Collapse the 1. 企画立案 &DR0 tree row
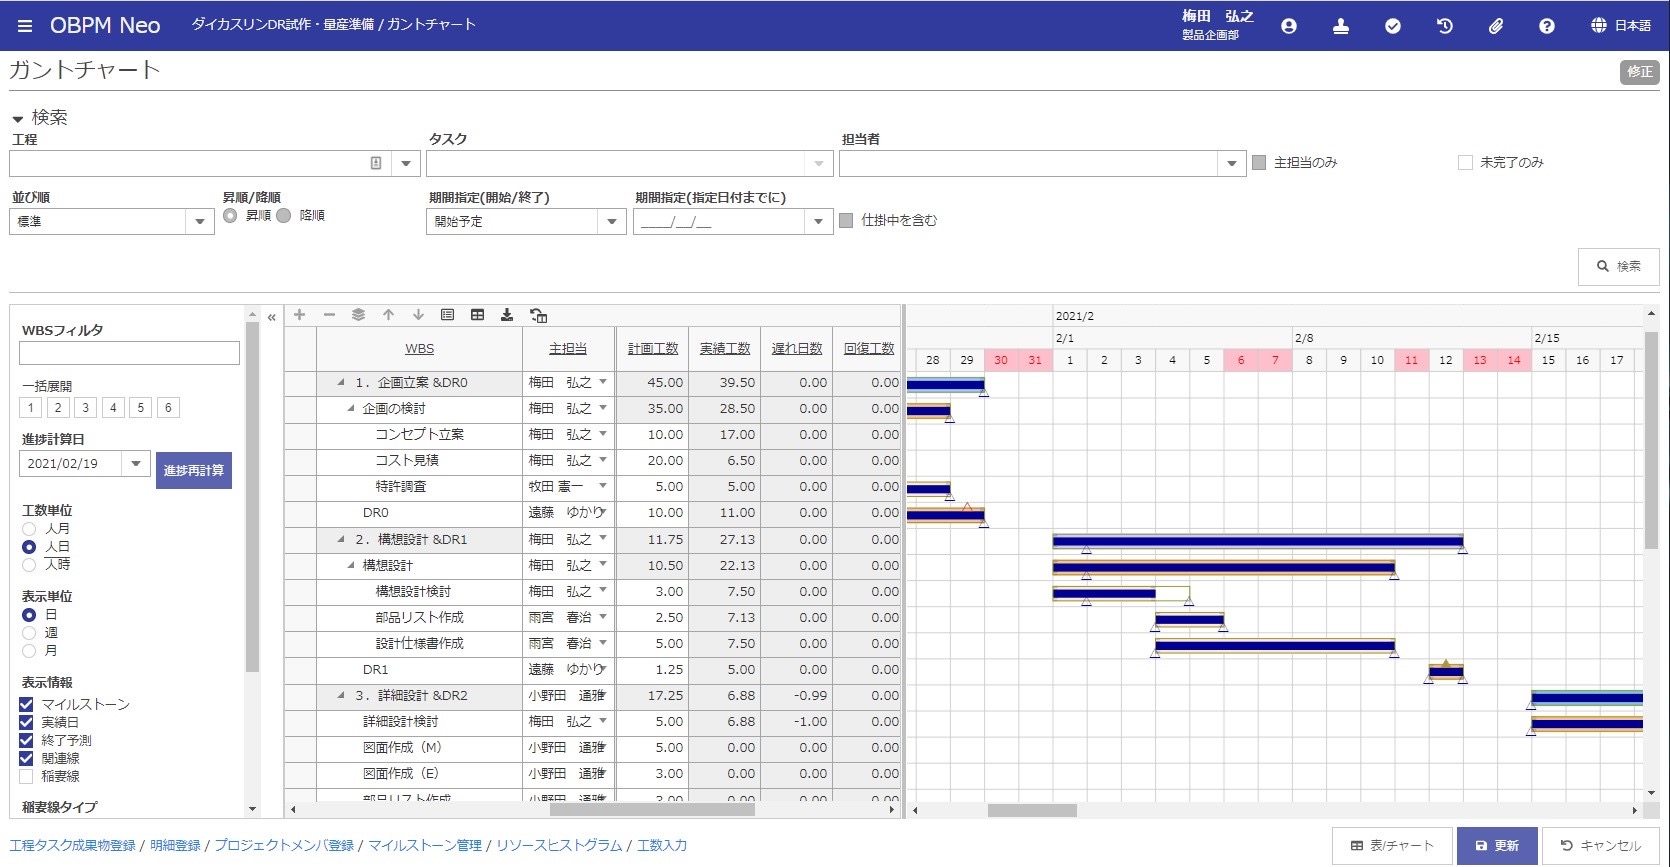The height and width of the screenshot is (867, 1670). click(341, 383)
